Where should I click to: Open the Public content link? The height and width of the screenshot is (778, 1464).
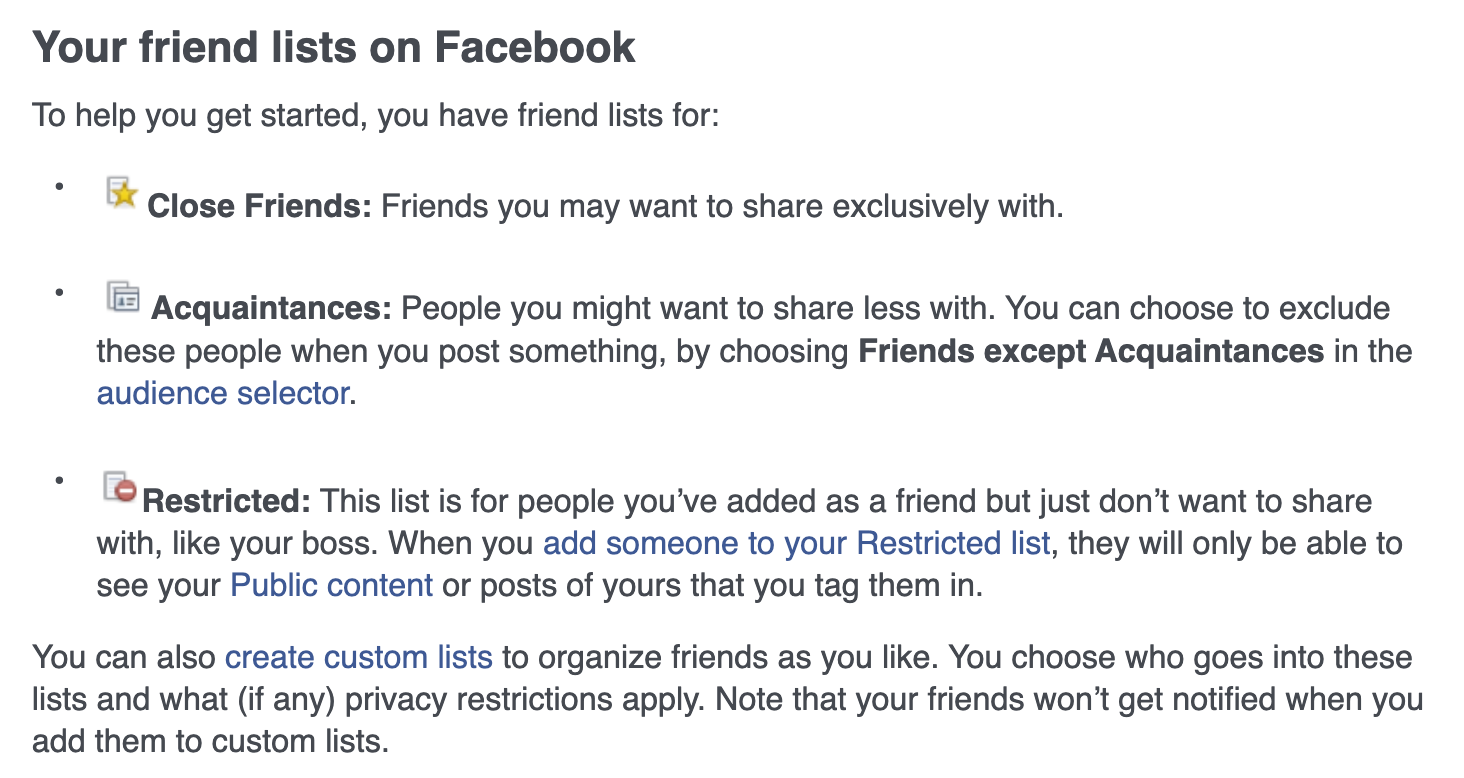click(331, 585)
